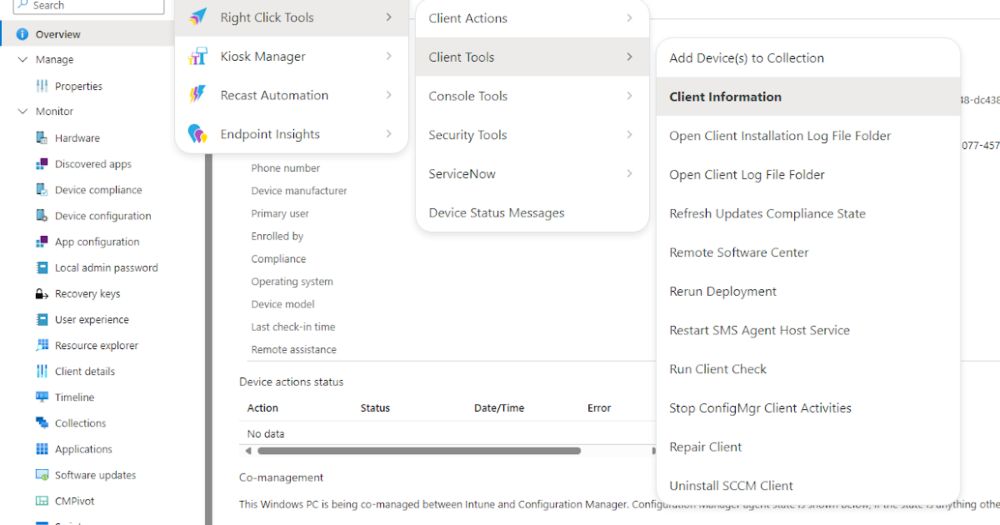Image resolution: width=1000 pixels, height=525 pixels.
Task: Open Recovery keys in sidebar
Action: click(87, 293)
